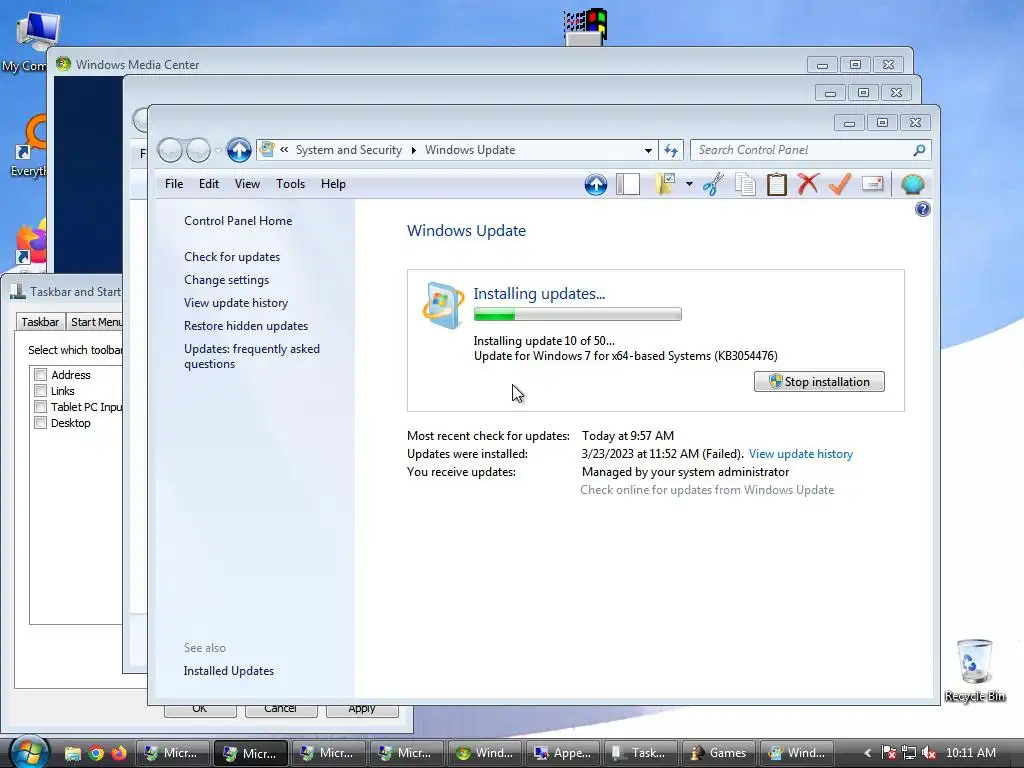Click the Copy pages toolbar icon
This screenshot has width=1024, height=768.
point(745,184)
